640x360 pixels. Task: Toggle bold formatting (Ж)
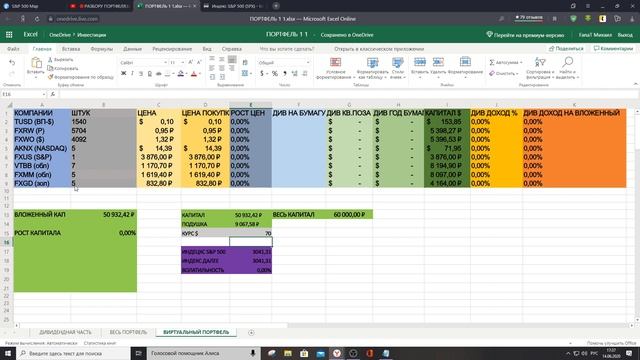pos(124,73)
